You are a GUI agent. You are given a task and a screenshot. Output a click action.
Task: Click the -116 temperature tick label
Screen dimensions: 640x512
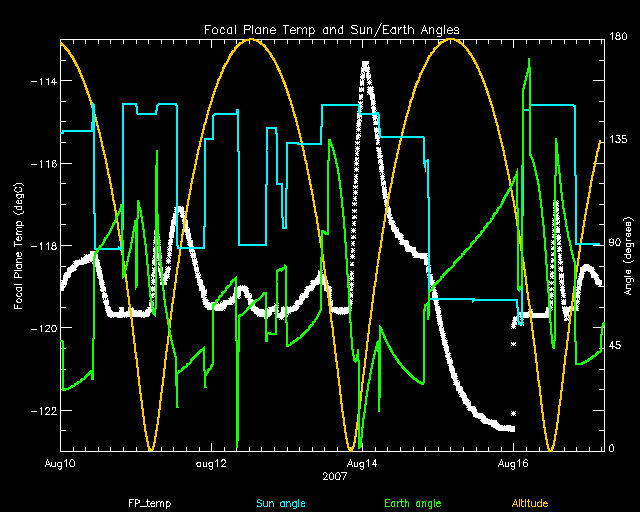click(x=42, y=163)
